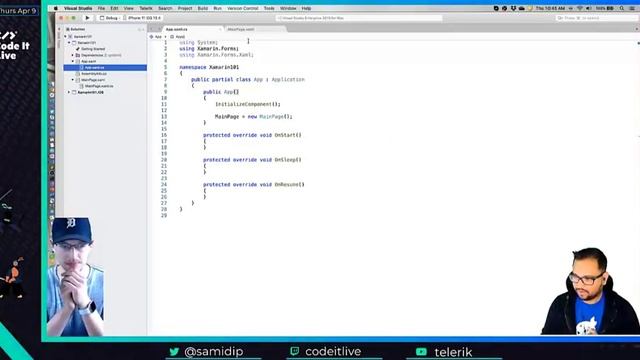
Task: Click the 'MainPage = new MainPage();' line
Action: point(254,117)
